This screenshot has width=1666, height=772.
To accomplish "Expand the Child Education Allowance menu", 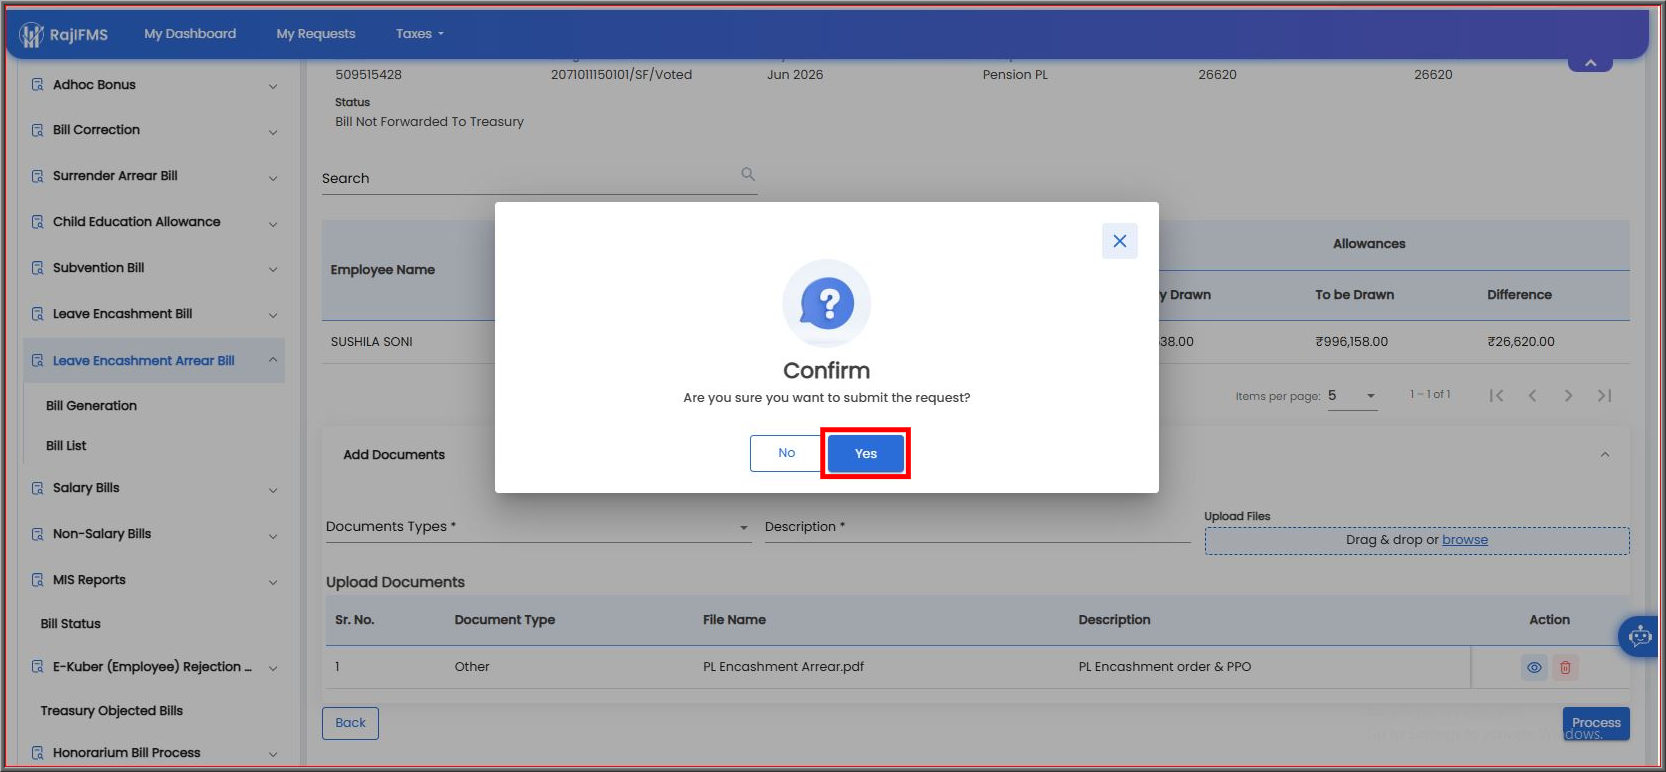I will (273, 224).
